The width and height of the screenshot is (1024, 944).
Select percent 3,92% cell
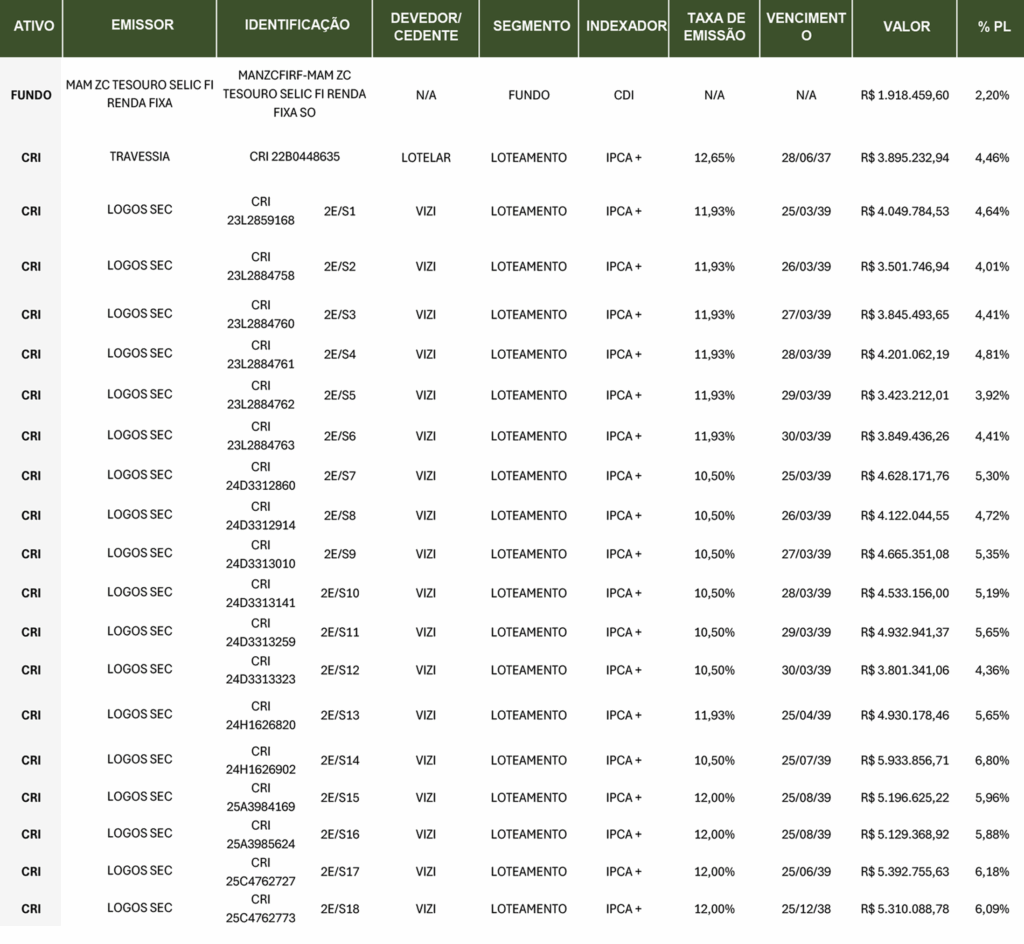(991, 396)
